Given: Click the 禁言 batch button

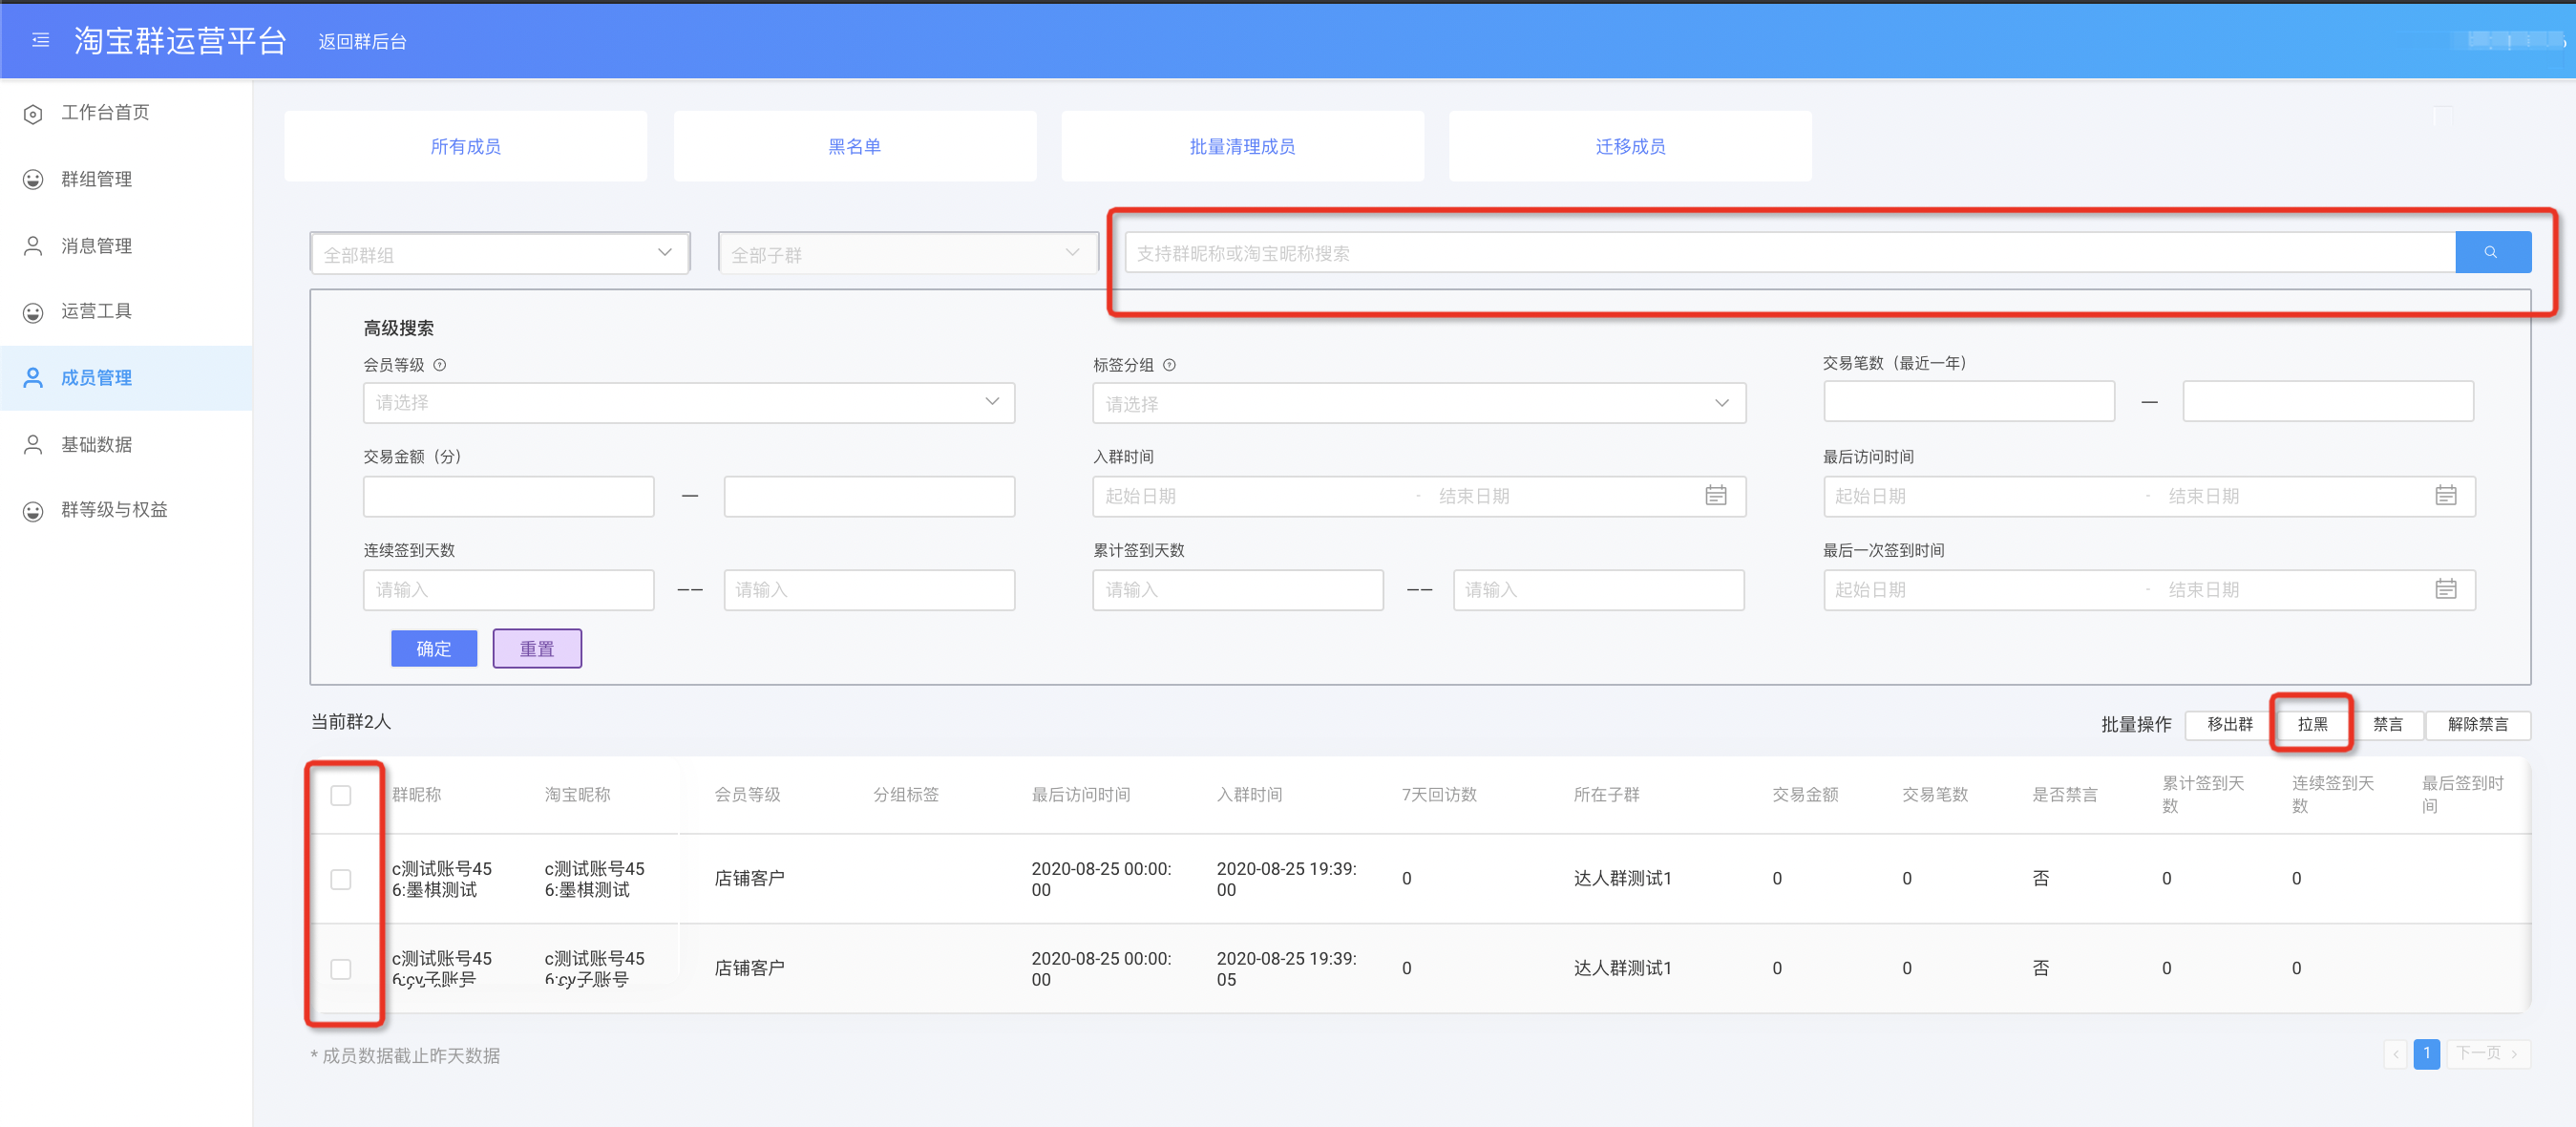Looking at the screenshot, I should pyautogui.click(x=2388, y=725).
